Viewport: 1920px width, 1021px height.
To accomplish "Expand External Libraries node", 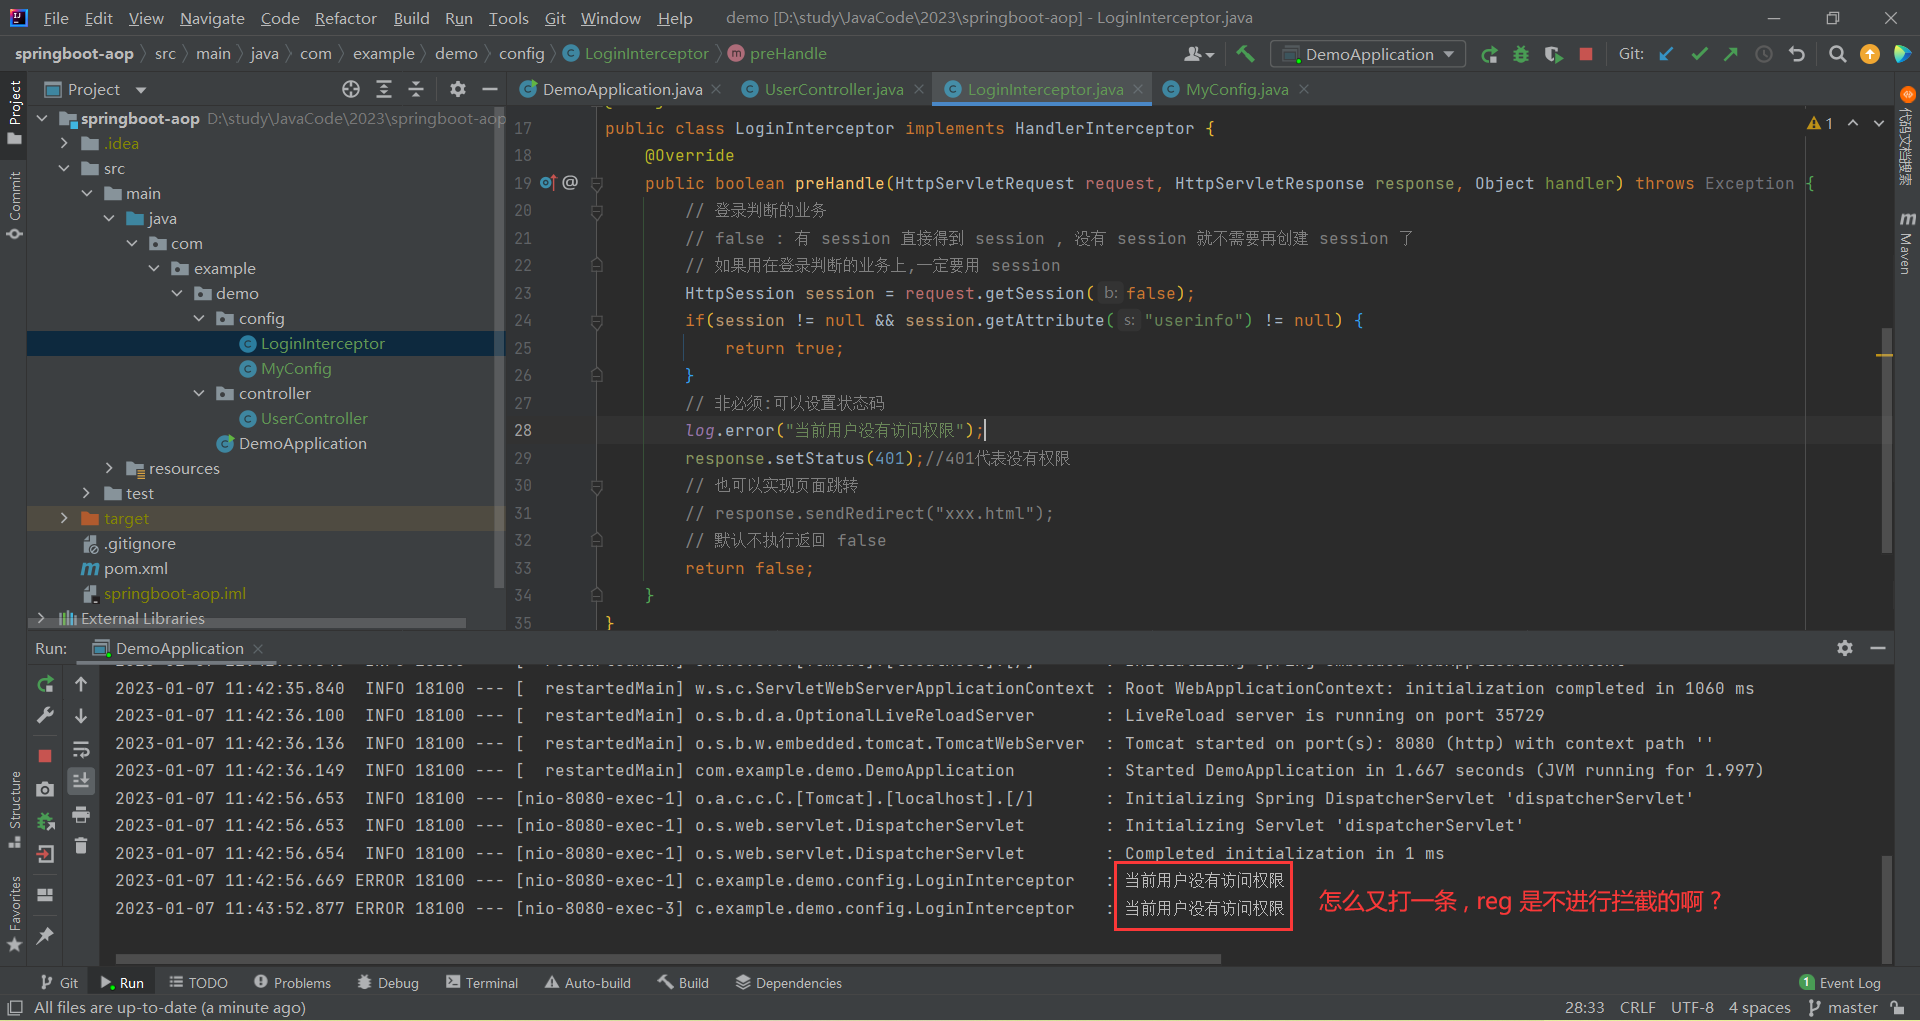I will pyautogui.click(x=42, y=619).
